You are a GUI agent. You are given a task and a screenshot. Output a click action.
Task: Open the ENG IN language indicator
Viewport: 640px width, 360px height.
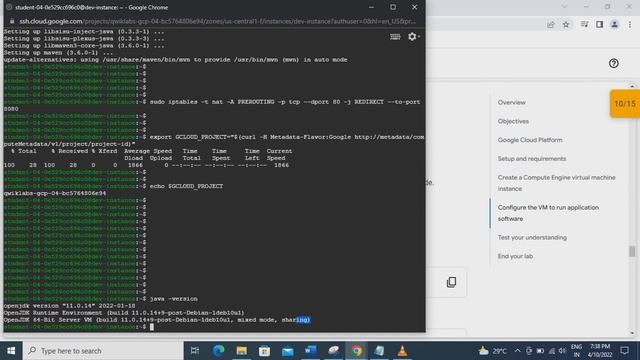coord(576,351)
